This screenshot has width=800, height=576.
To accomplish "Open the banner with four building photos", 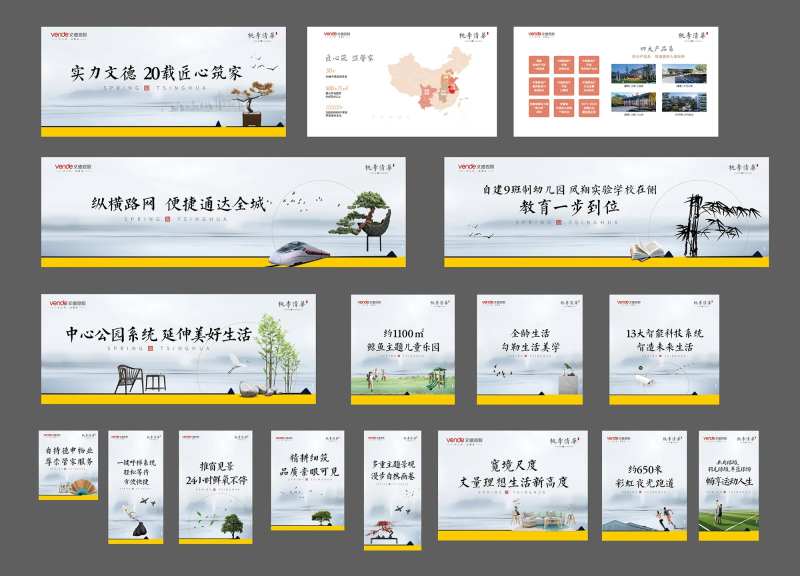I will coord(616,82).
